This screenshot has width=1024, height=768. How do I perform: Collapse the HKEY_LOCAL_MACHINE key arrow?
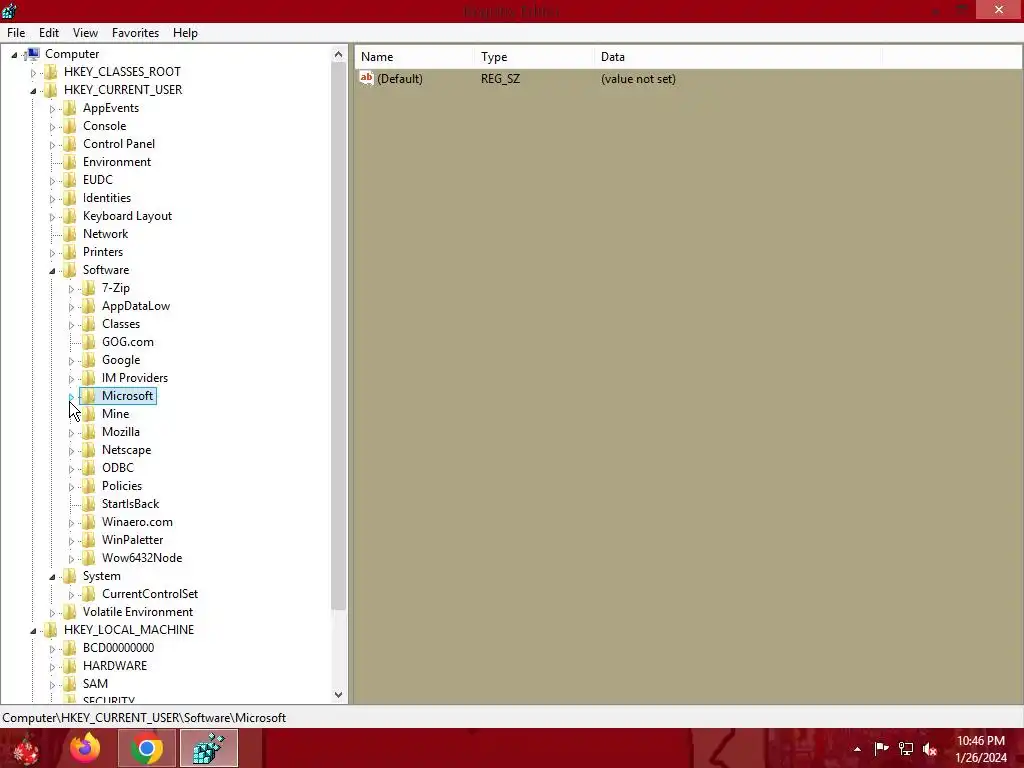pos(33,631)
